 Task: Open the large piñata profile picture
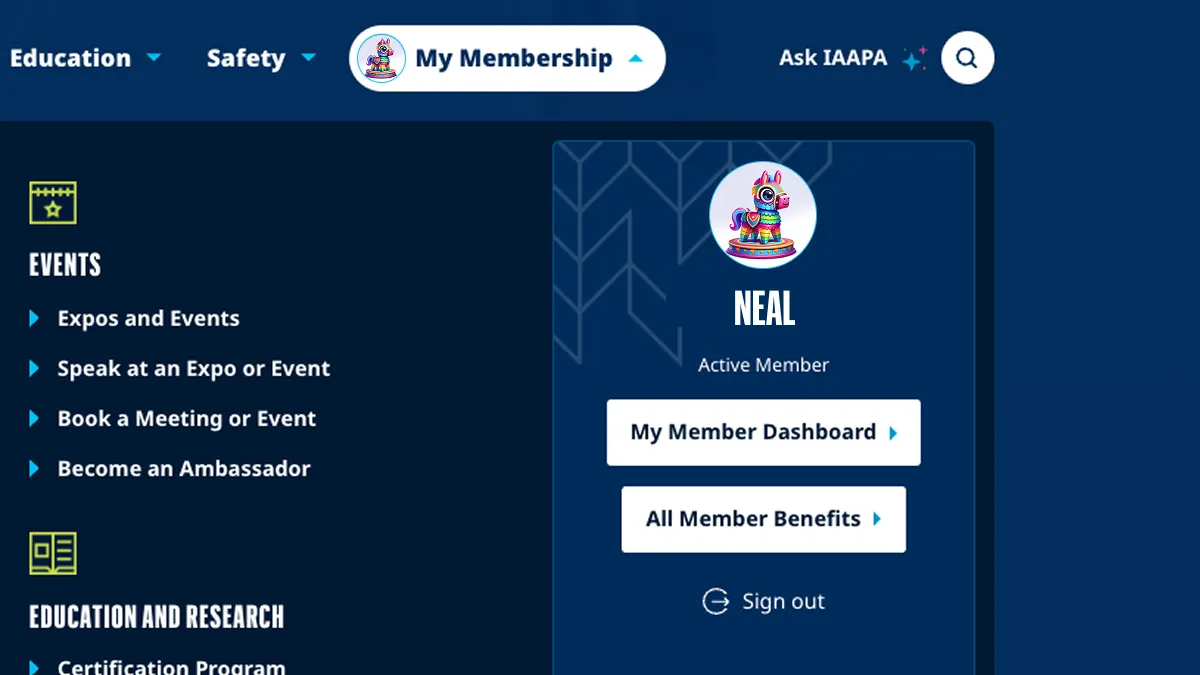coord(763,215)
